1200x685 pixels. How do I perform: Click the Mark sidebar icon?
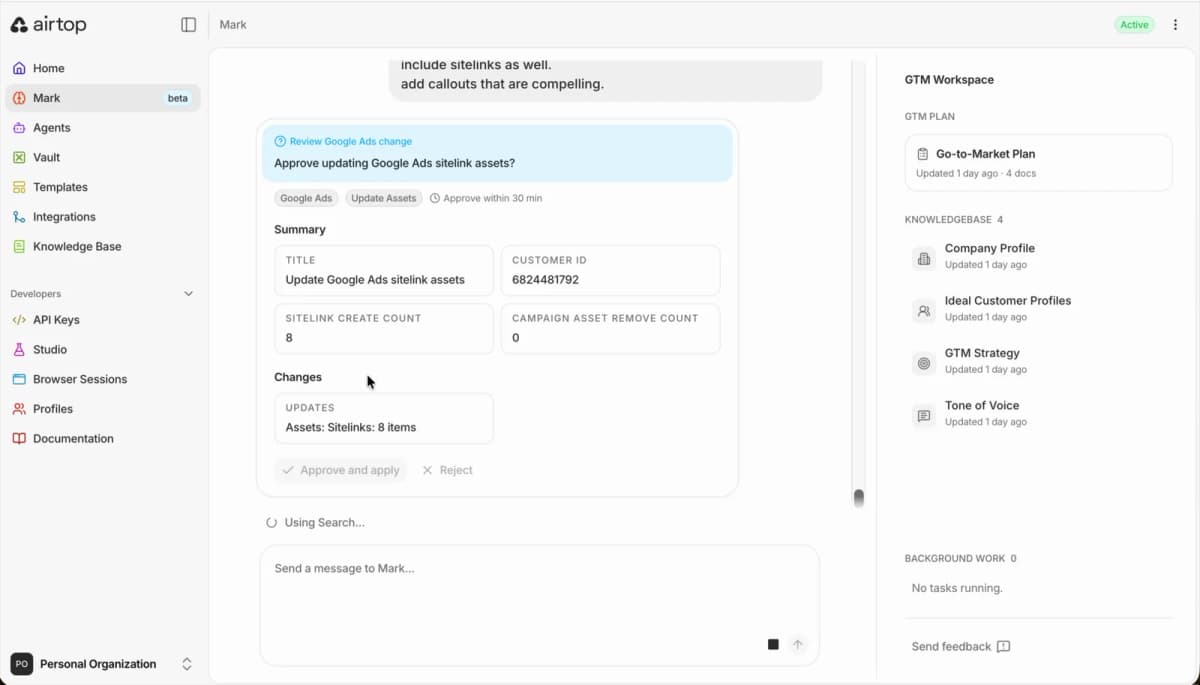19,98
